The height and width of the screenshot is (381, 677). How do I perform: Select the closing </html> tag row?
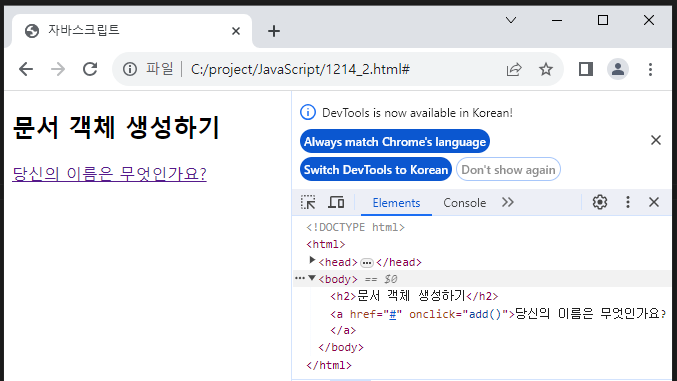pos(481,365)
